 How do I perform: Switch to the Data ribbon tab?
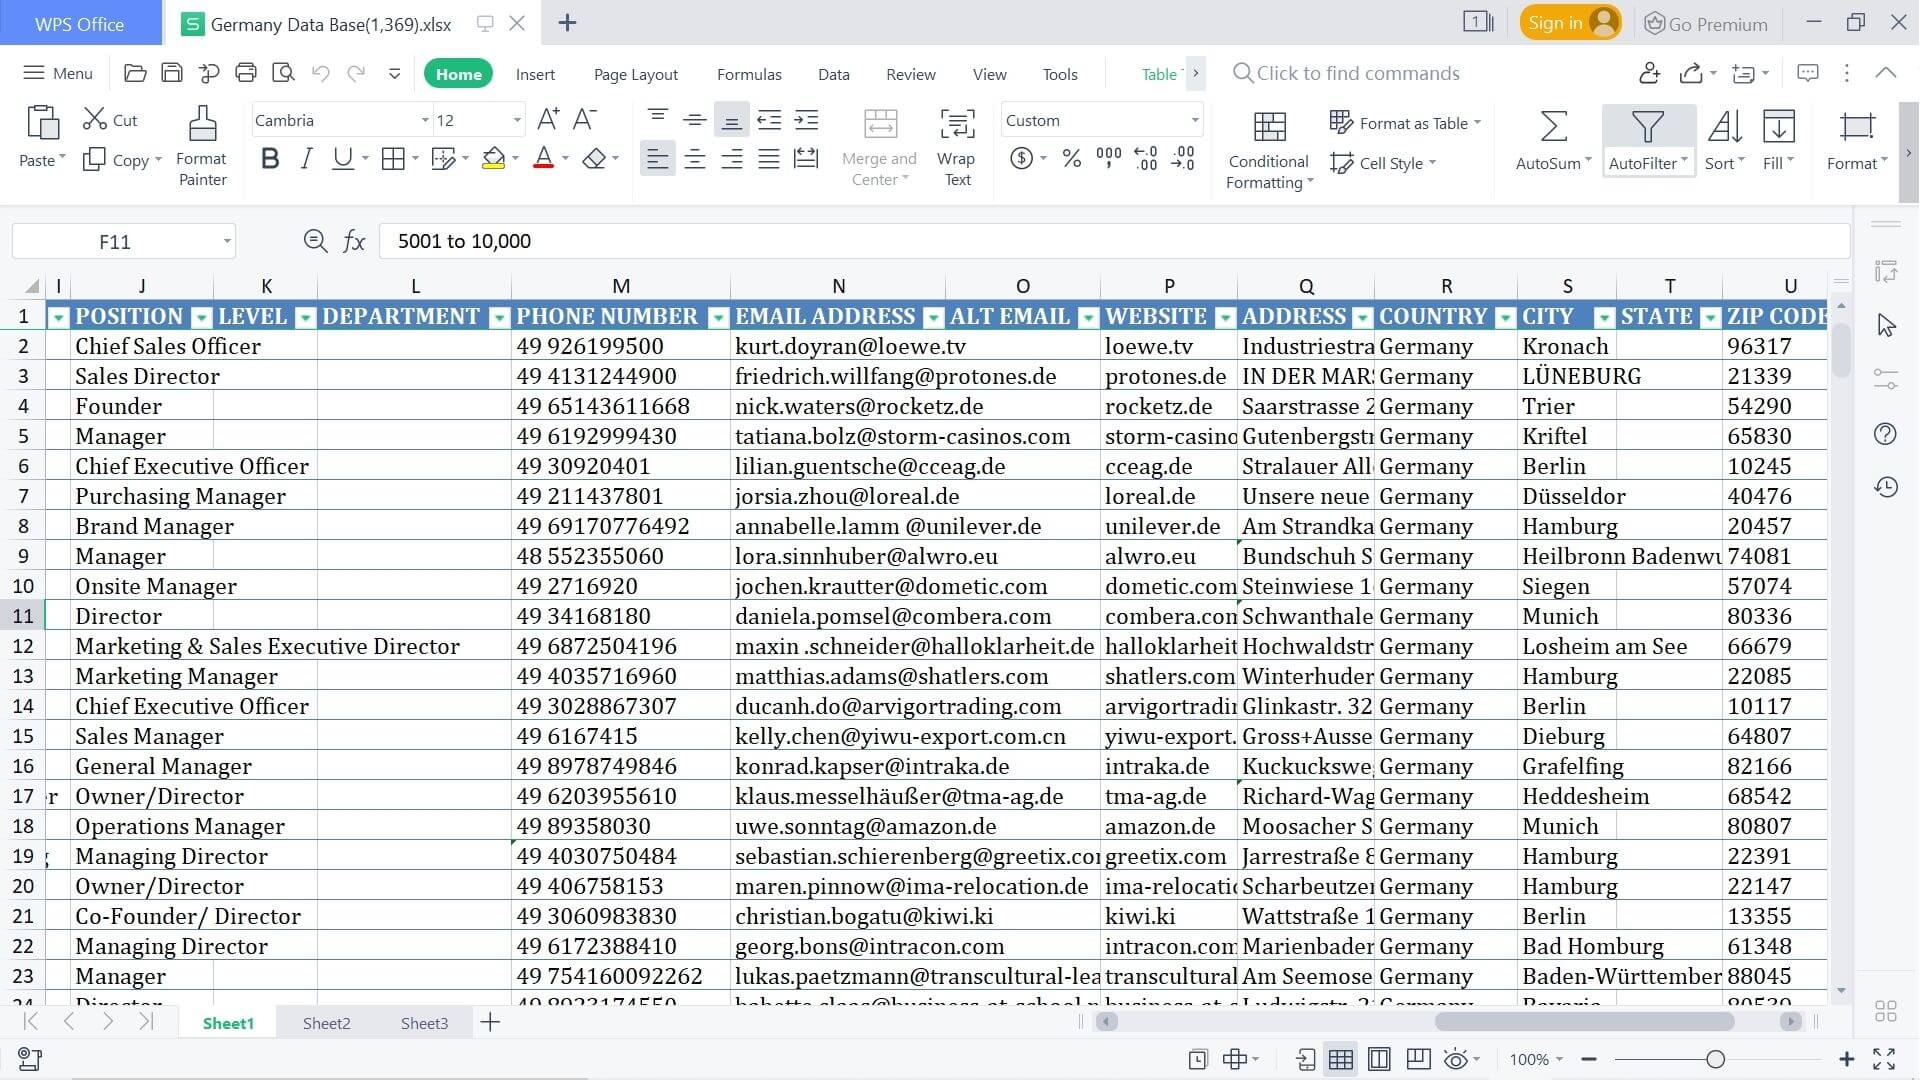click(833, 73)
